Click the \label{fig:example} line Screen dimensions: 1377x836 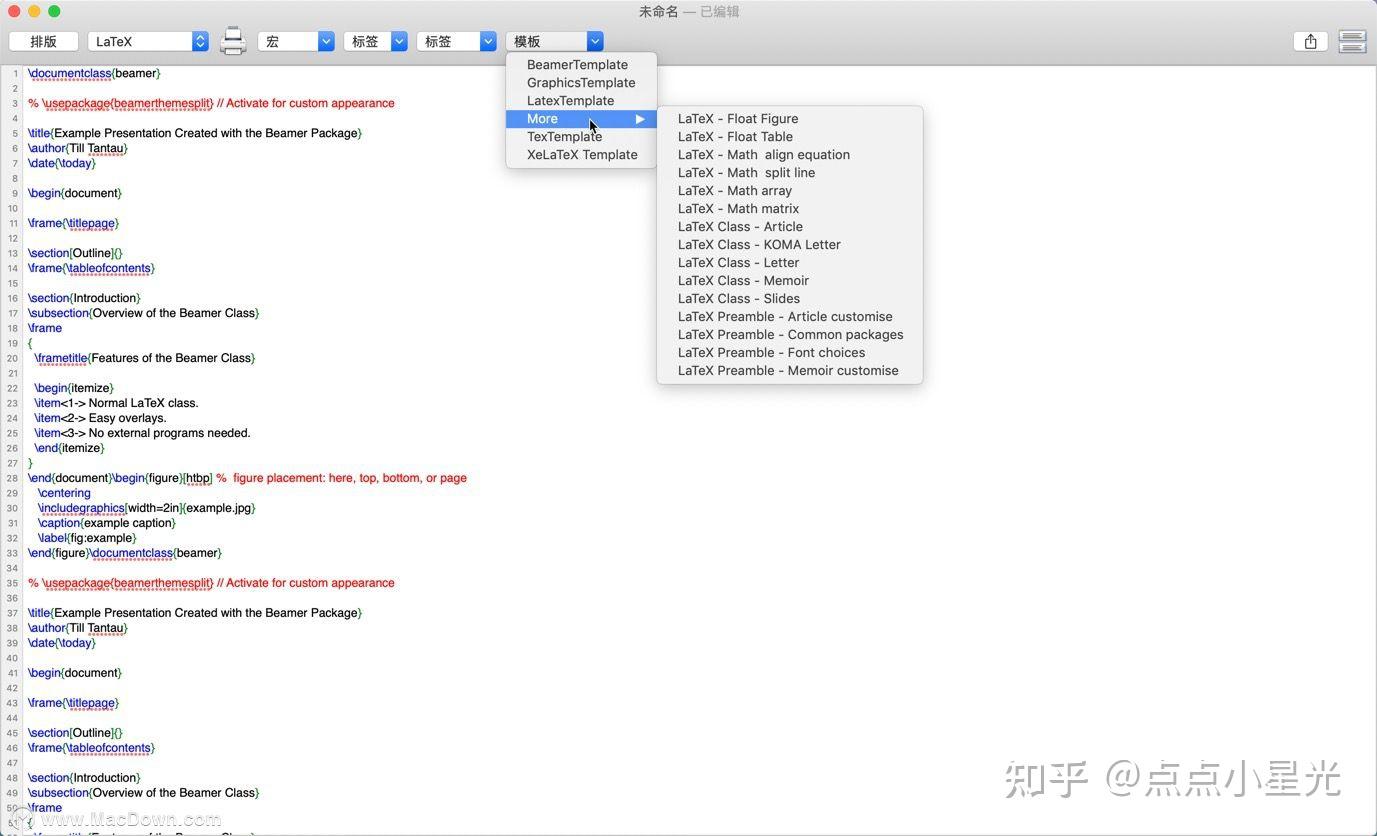[87, 538]
